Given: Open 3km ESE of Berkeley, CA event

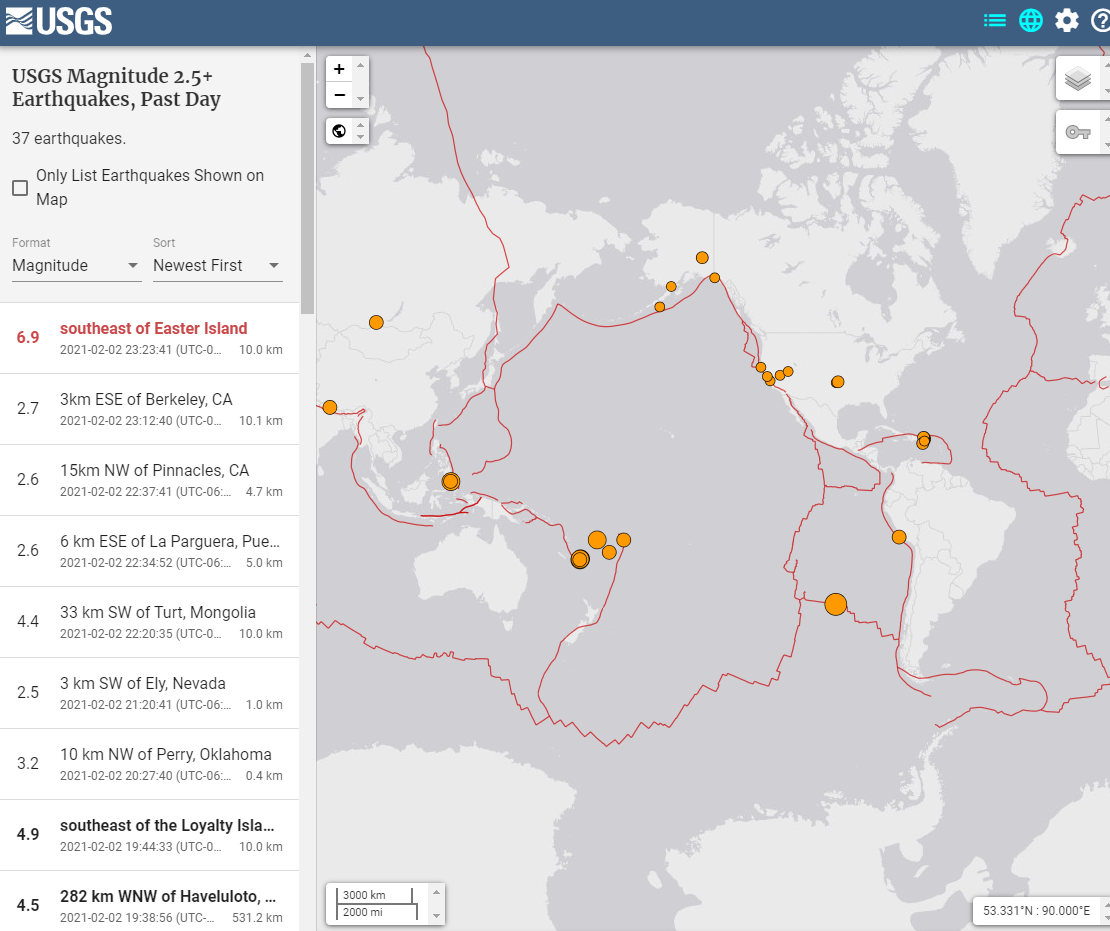Looking at the screenshot, I should (149, 409).
